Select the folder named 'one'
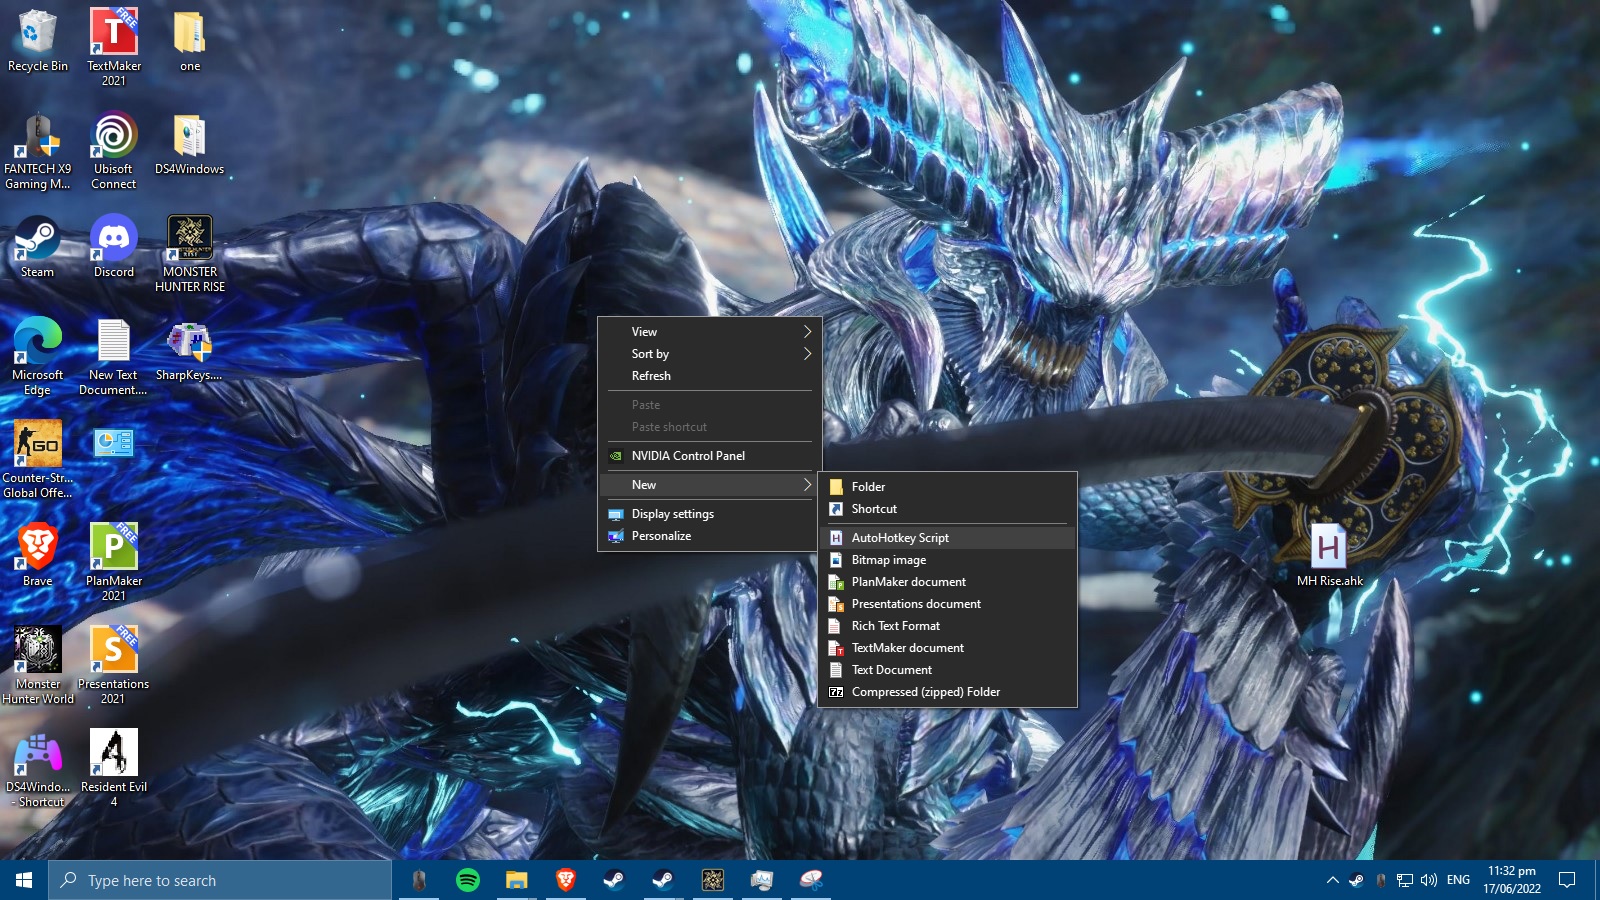1600x900 pixels. [x=190, y=42]
